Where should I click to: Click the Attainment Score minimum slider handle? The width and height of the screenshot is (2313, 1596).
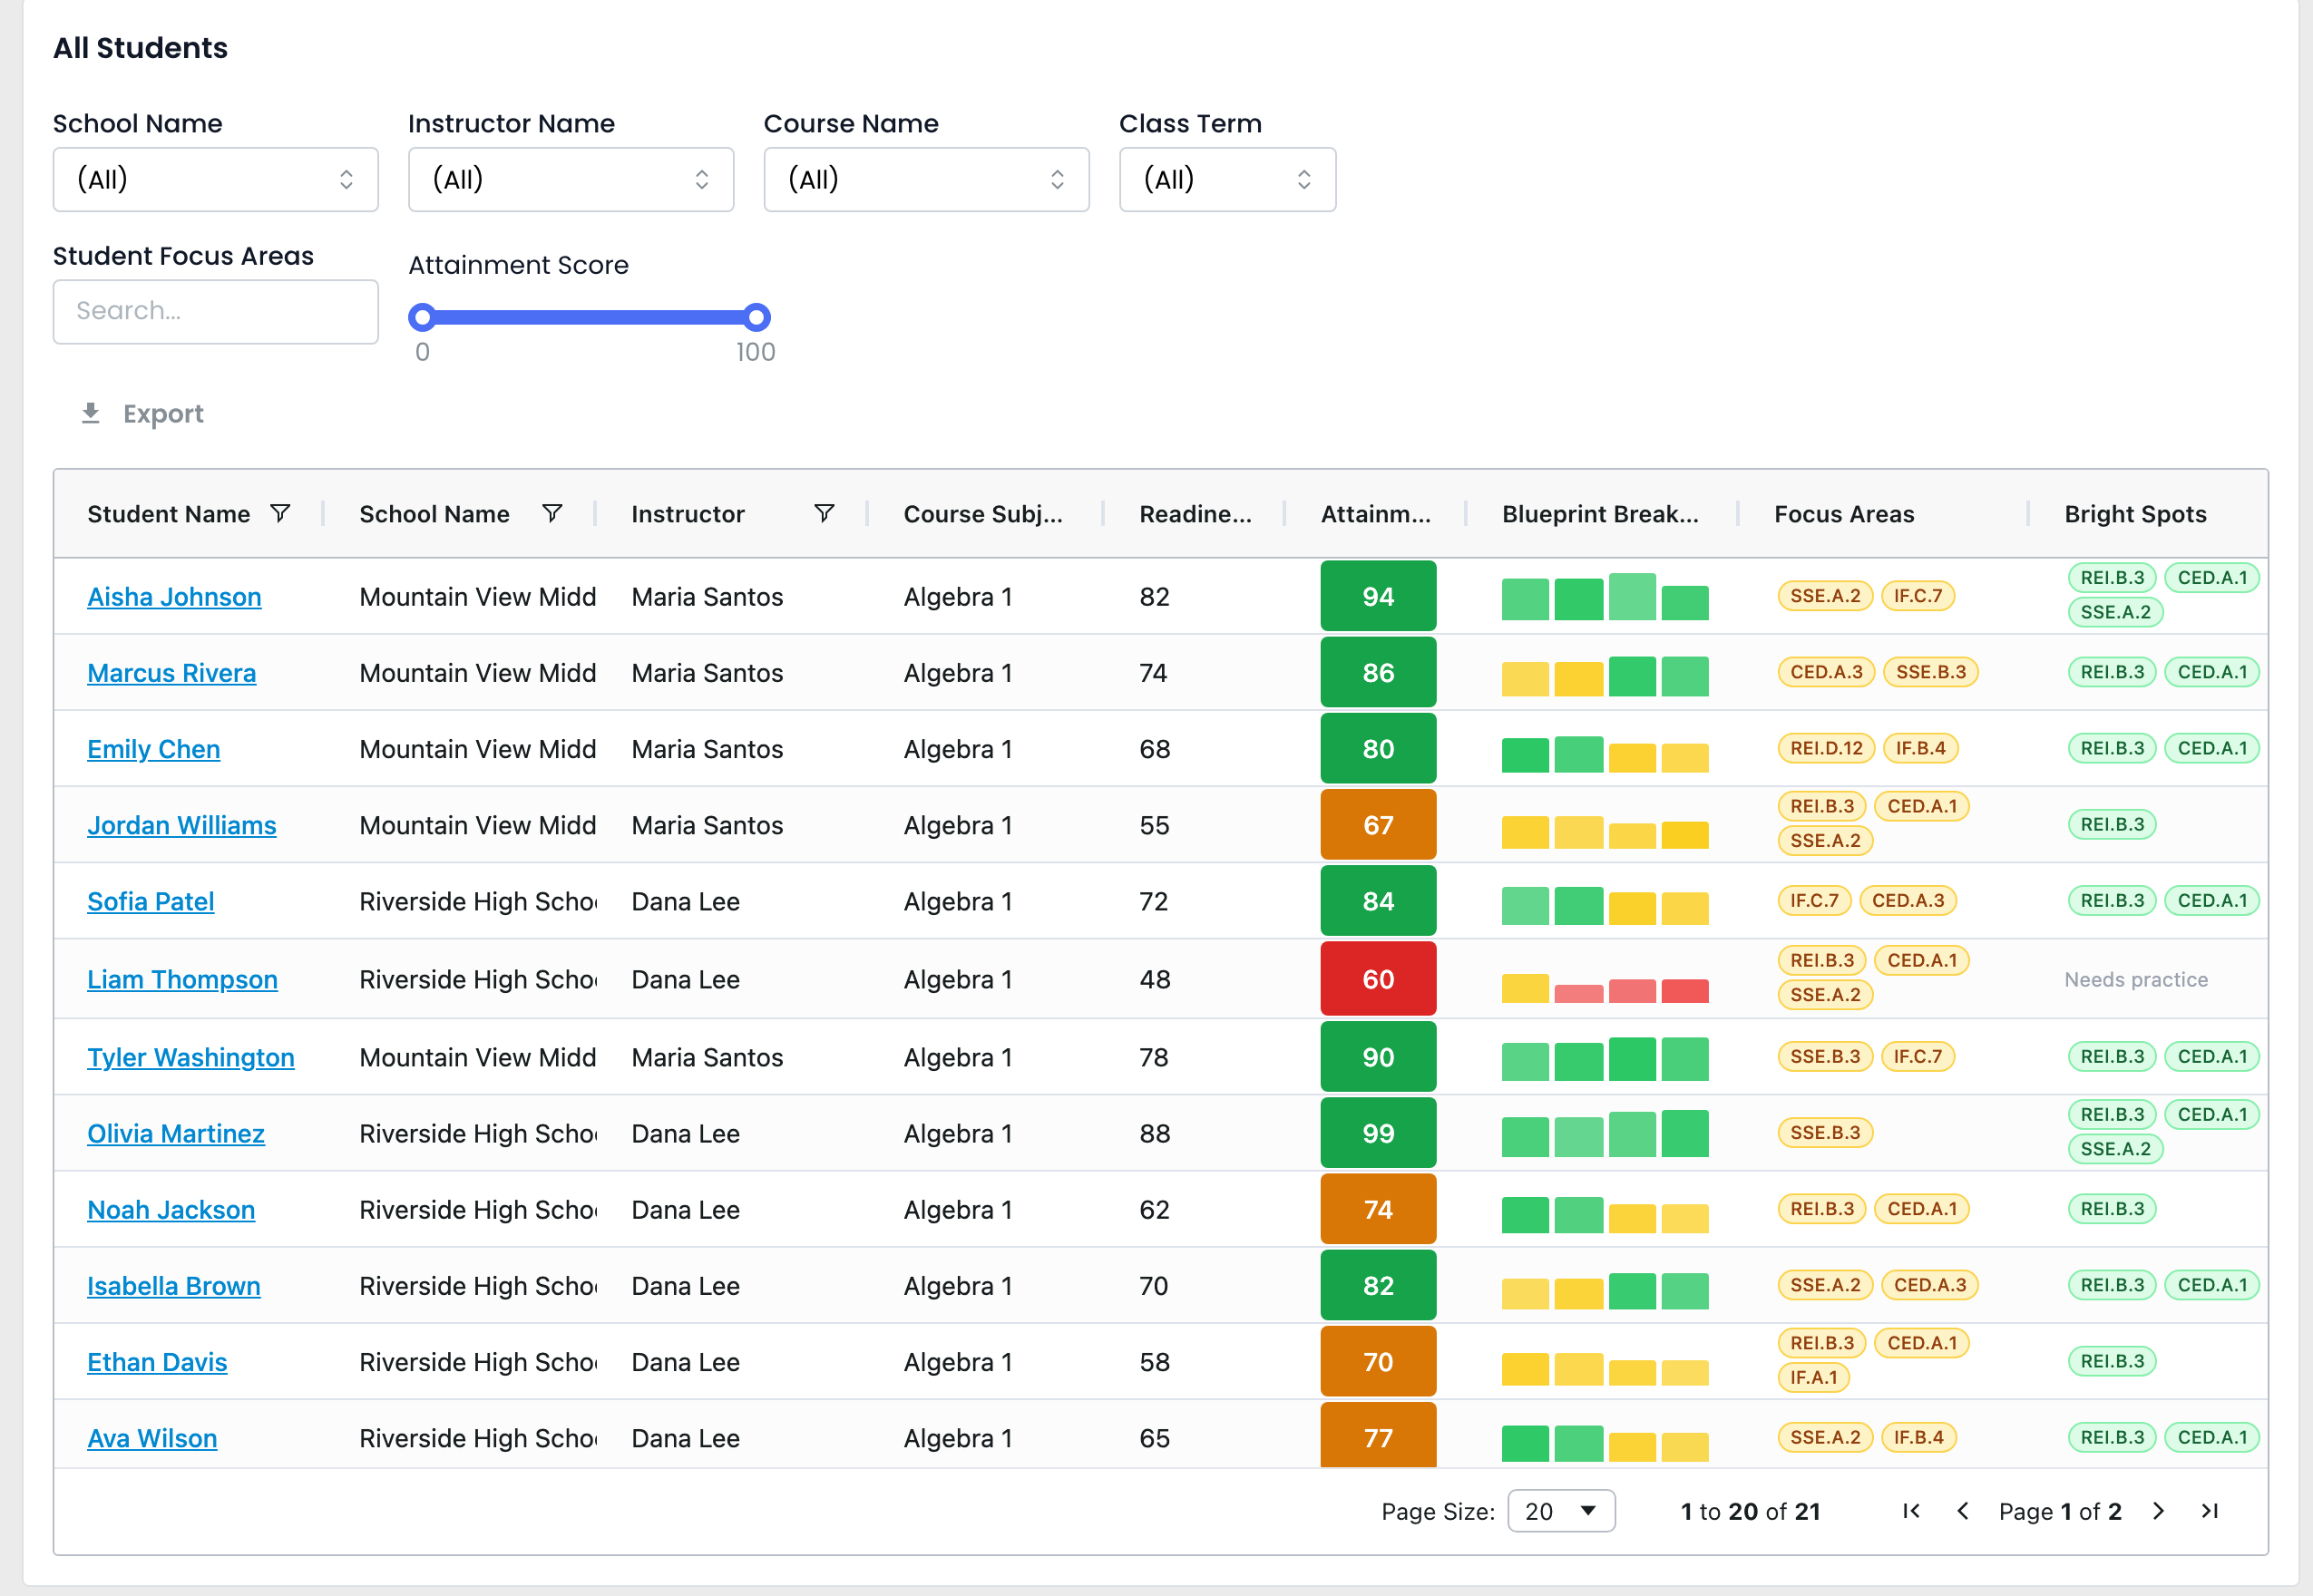[422, 317]
